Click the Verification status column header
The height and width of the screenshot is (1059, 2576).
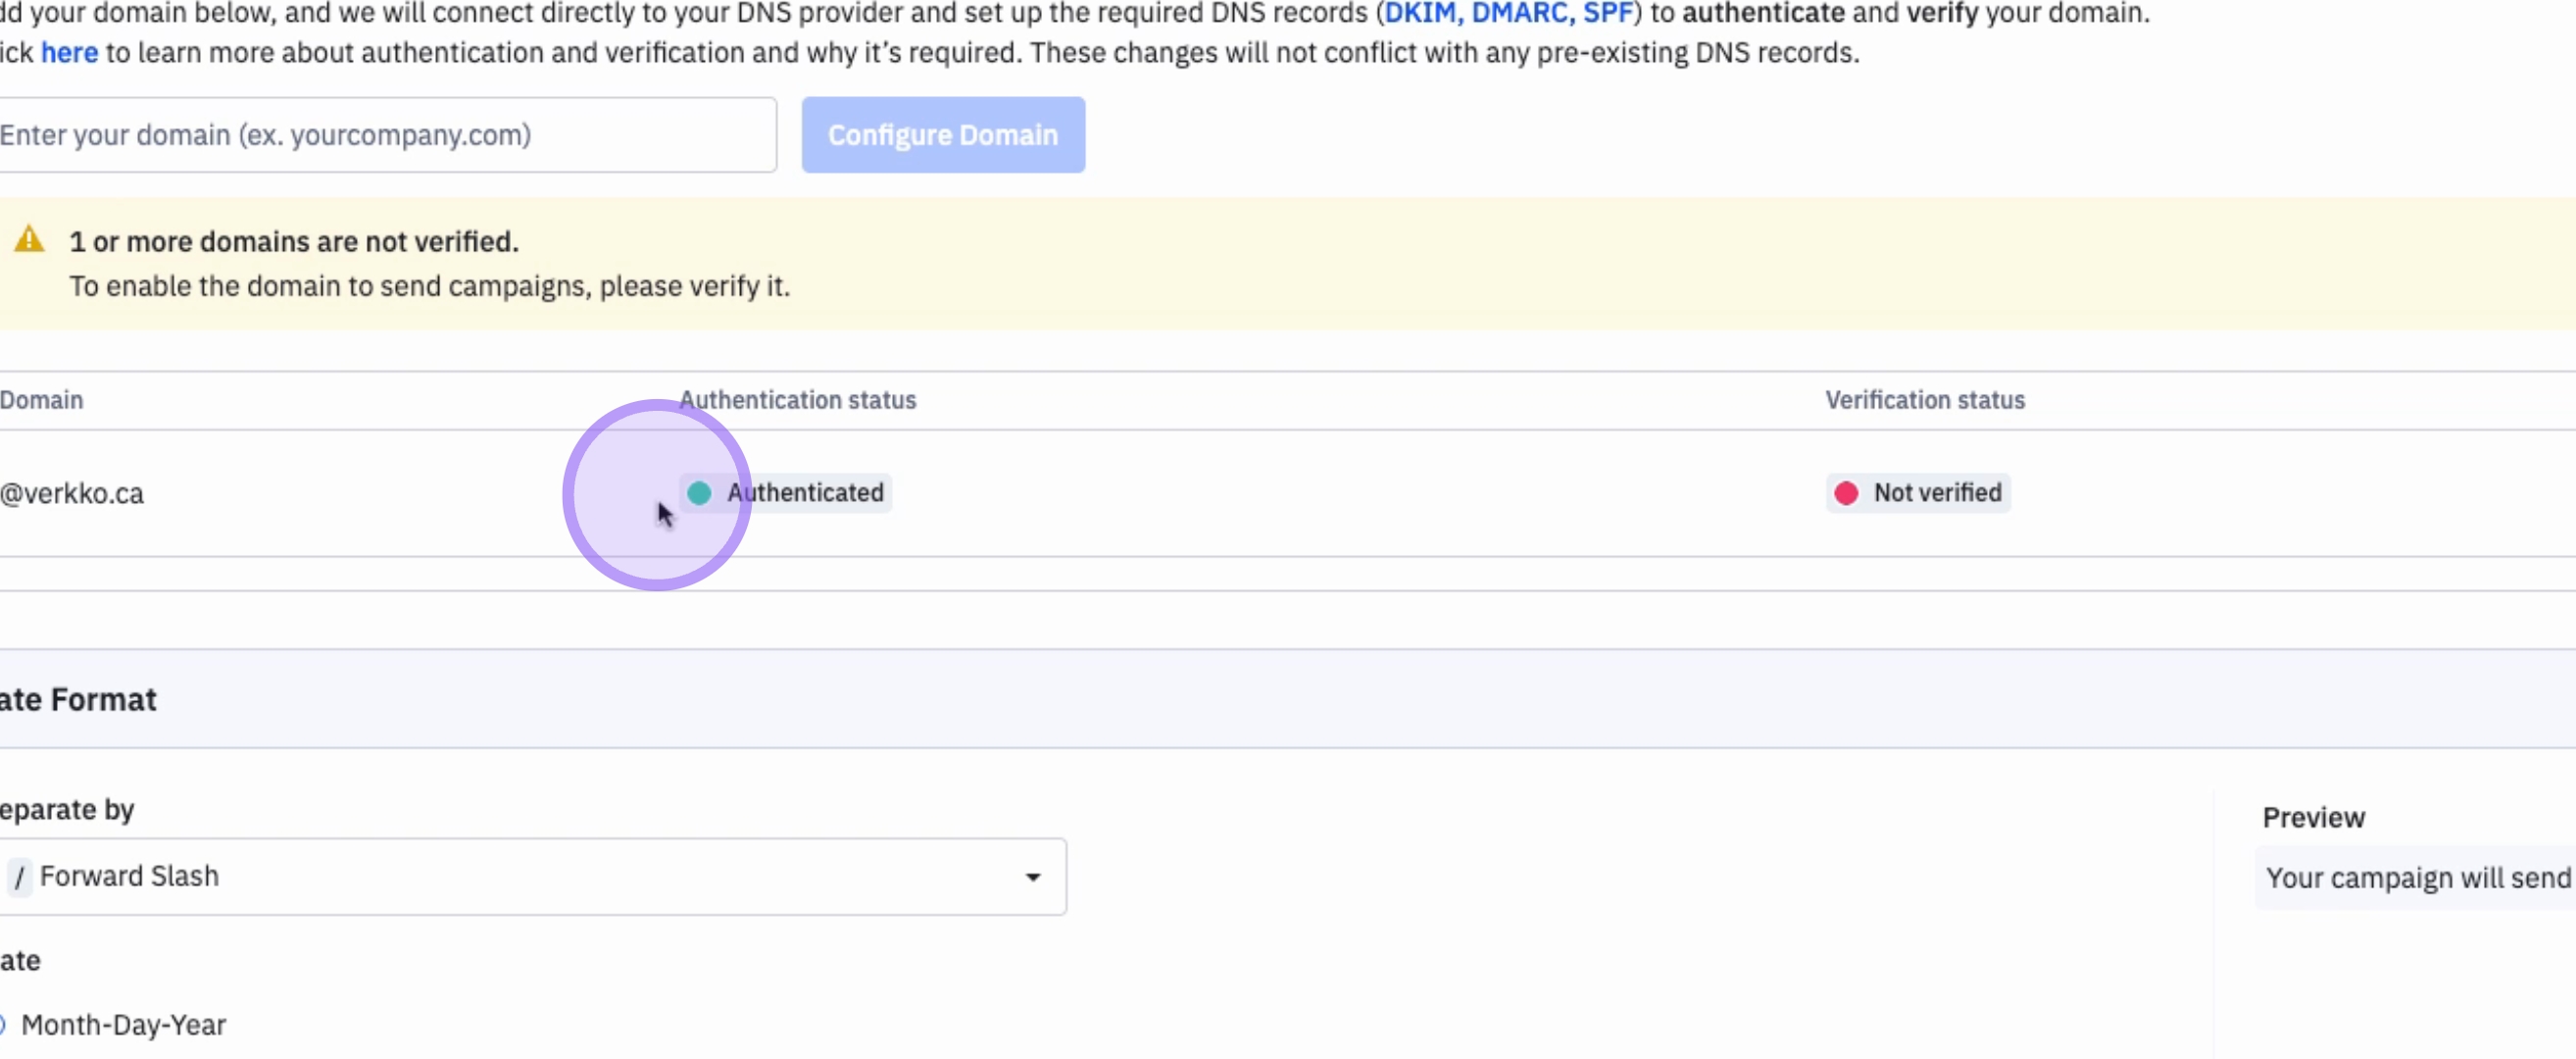tap(1924, 400)
